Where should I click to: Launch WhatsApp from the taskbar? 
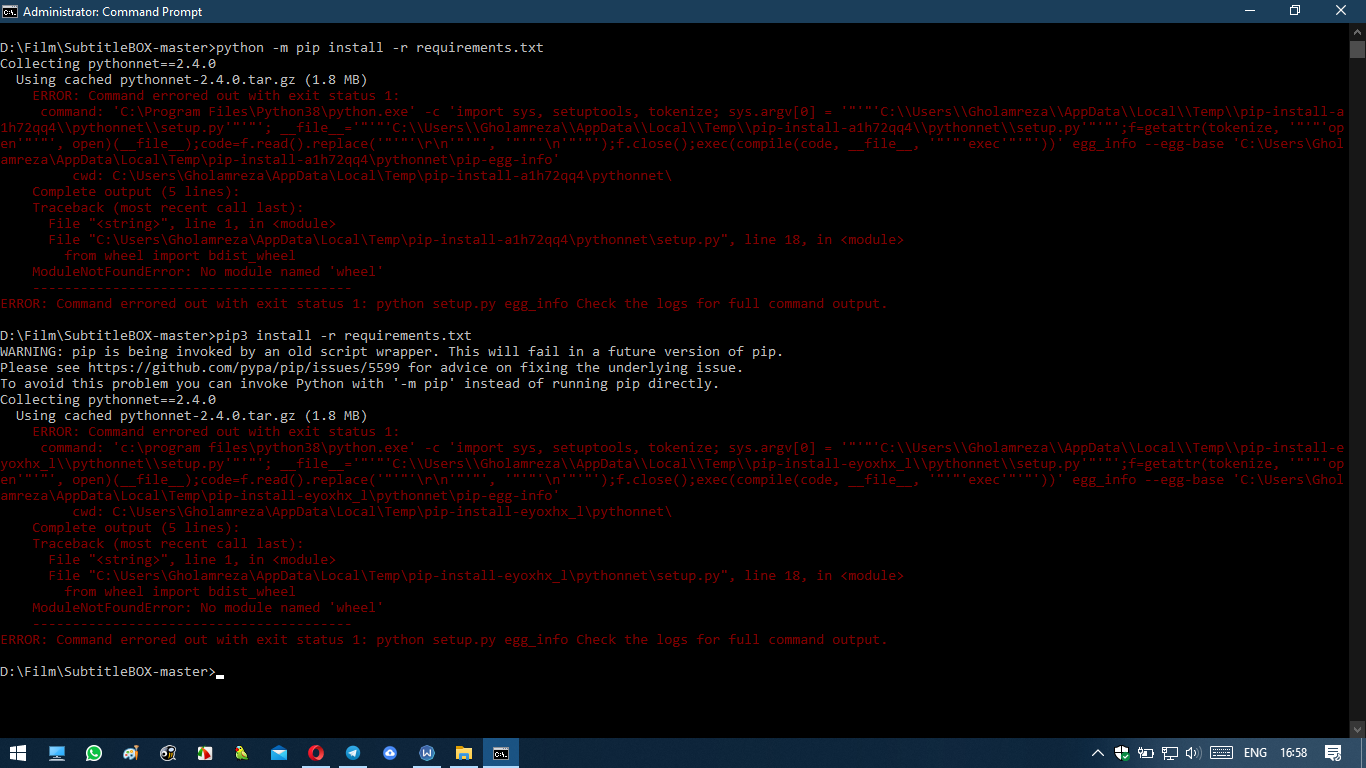pos(93,752)
